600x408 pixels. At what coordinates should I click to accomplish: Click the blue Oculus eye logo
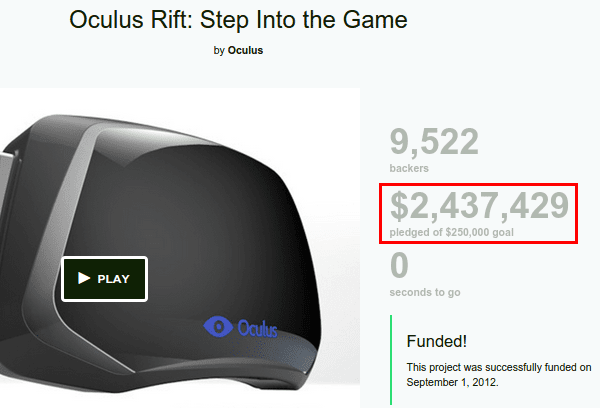(218, 326)
